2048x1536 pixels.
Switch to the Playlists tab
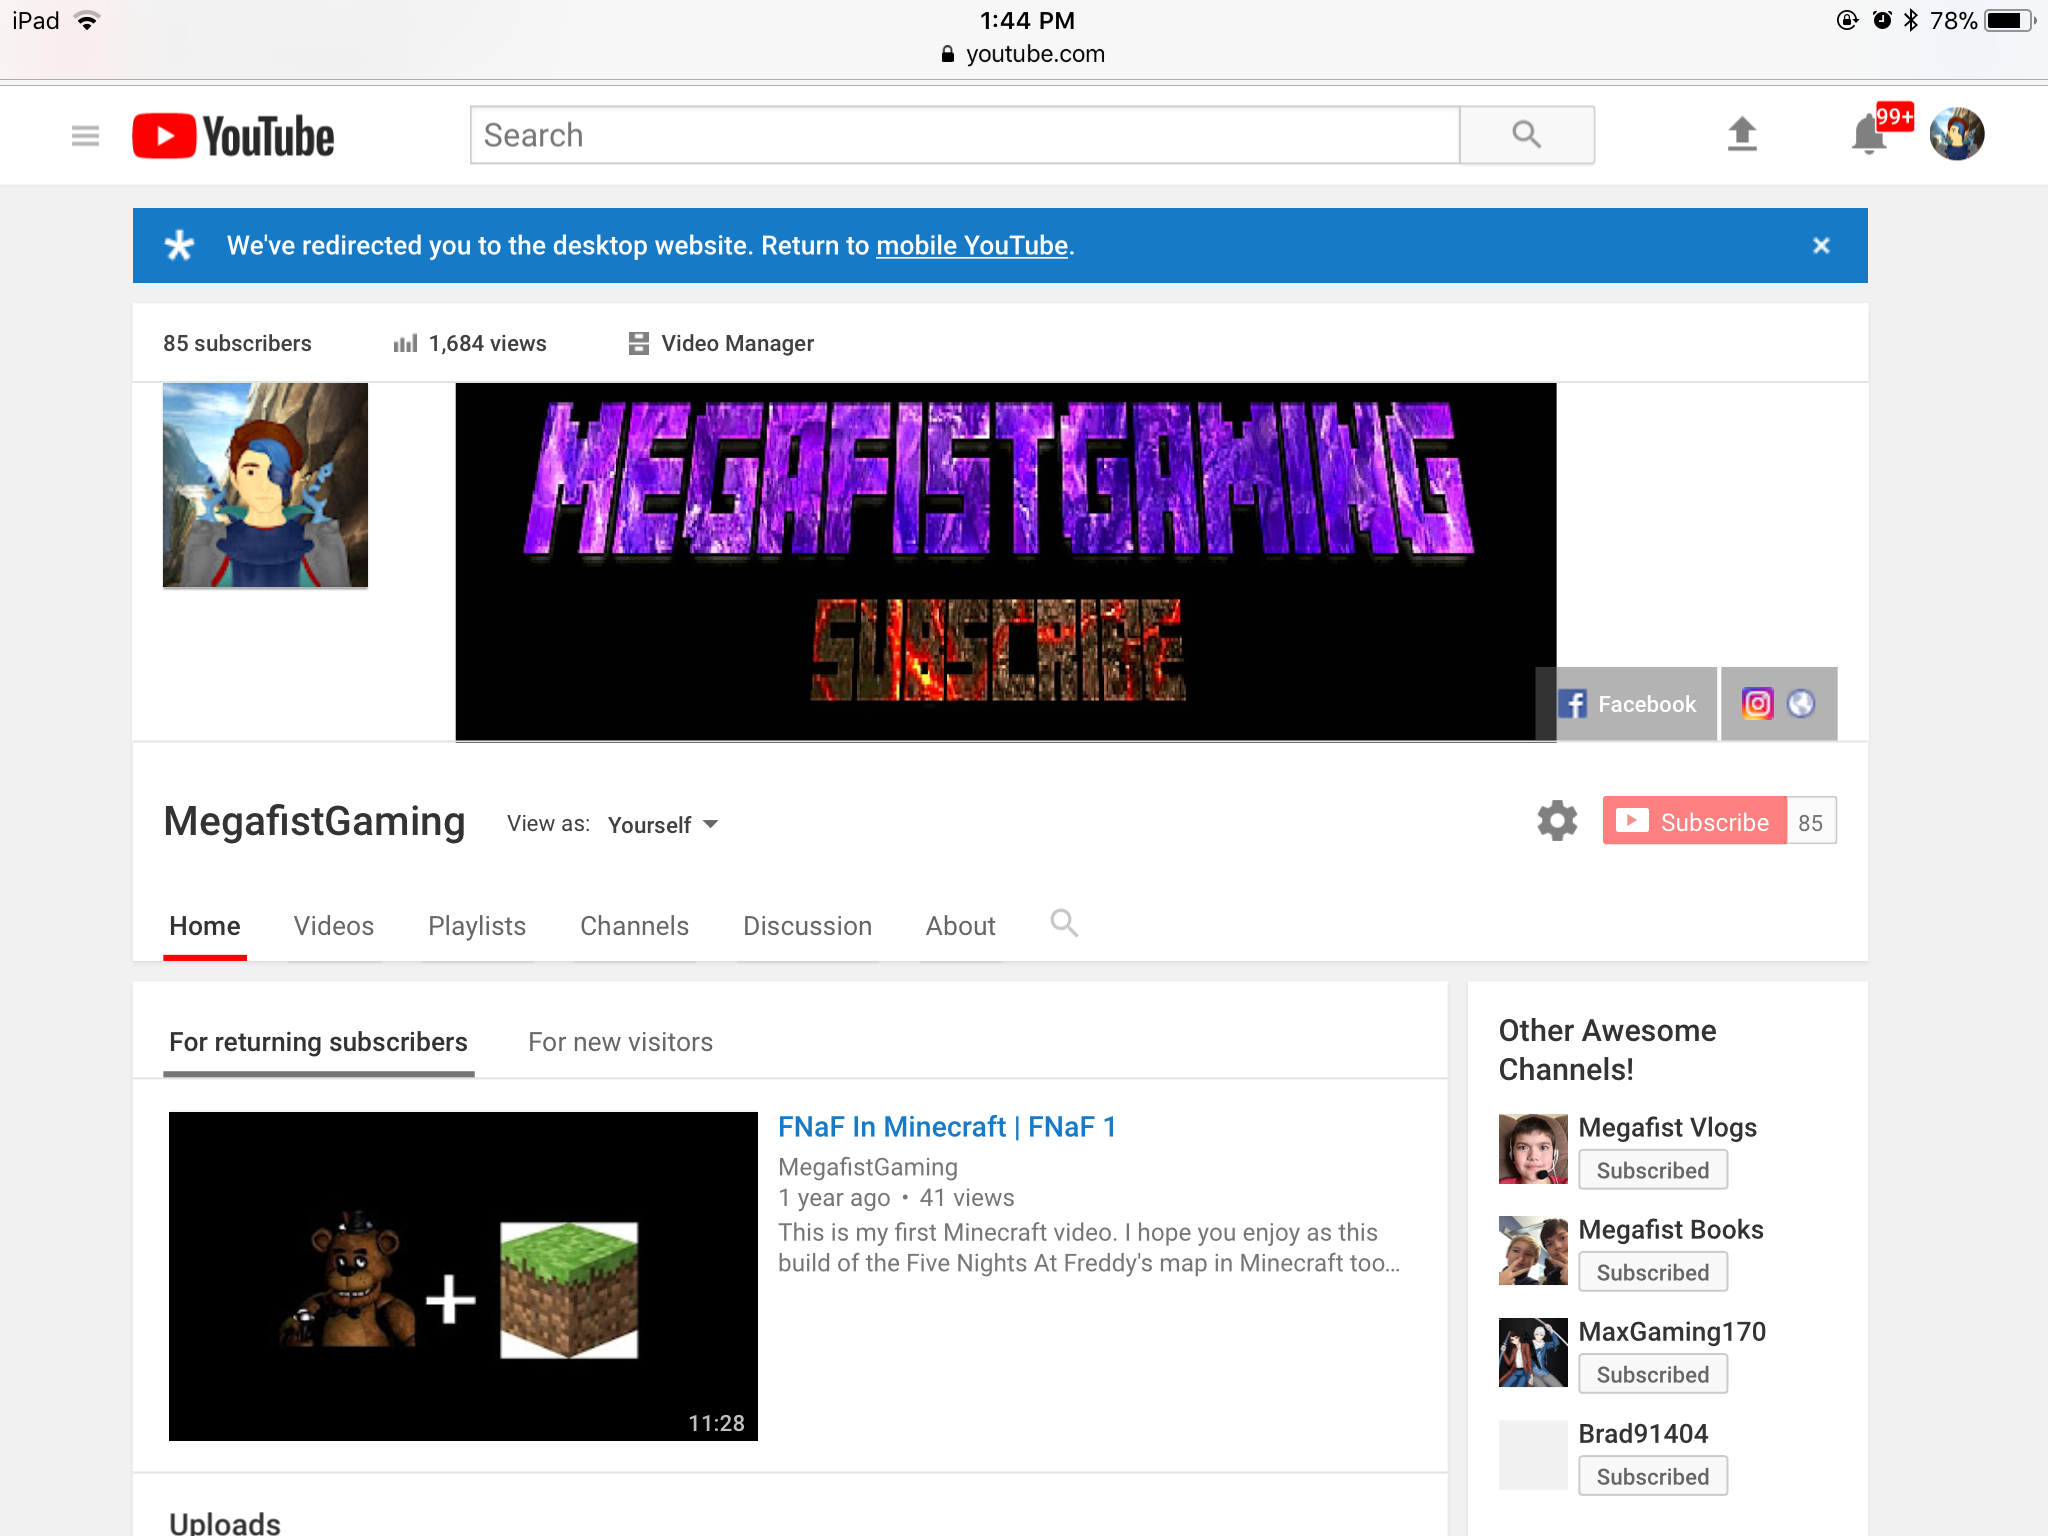pos(477,926)
